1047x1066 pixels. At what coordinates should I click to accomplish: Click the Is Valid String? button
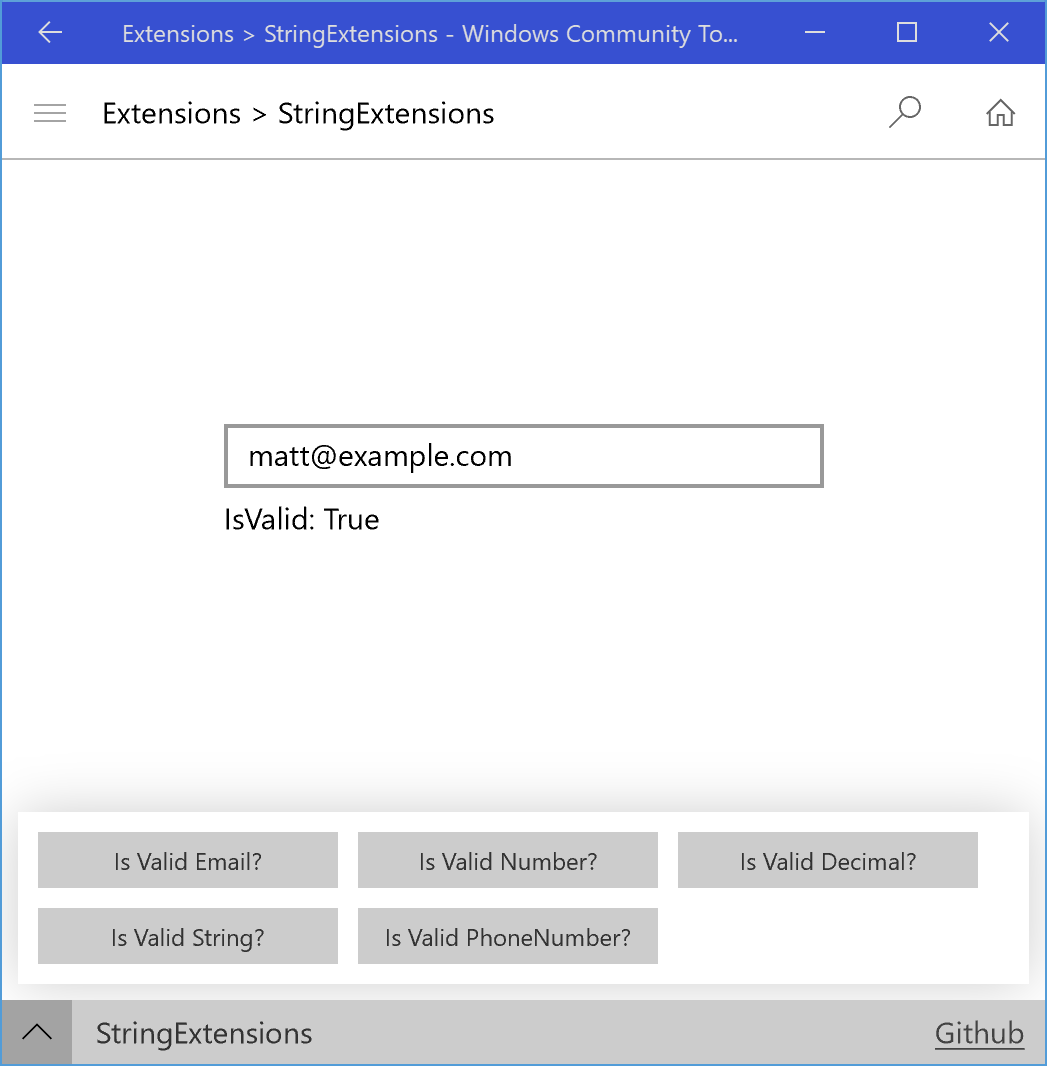pos(187,936)
